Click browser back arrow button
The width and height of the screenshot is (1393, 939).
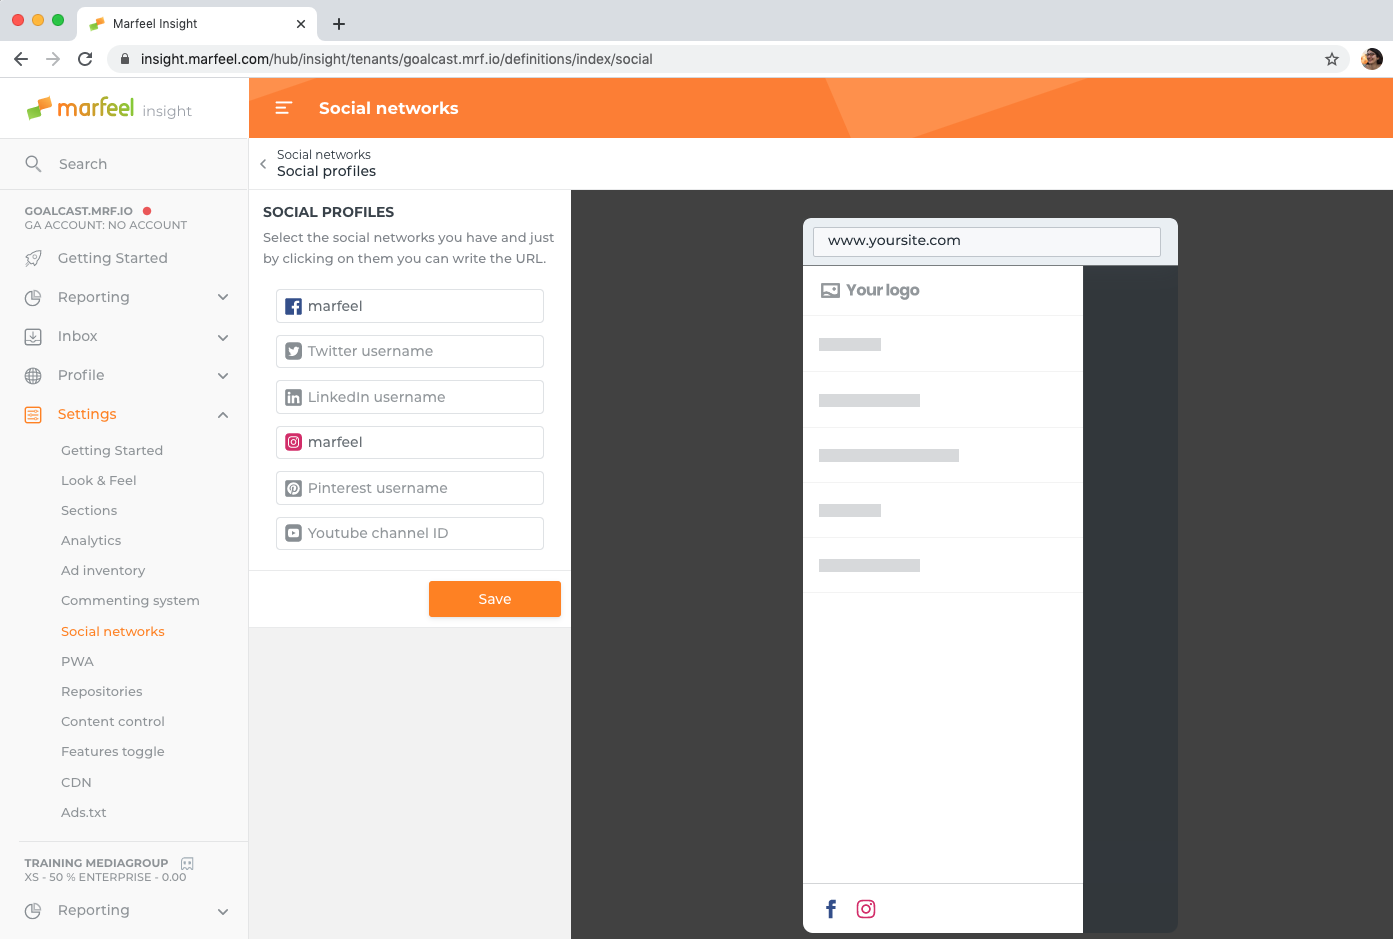(x=21, y=59)
